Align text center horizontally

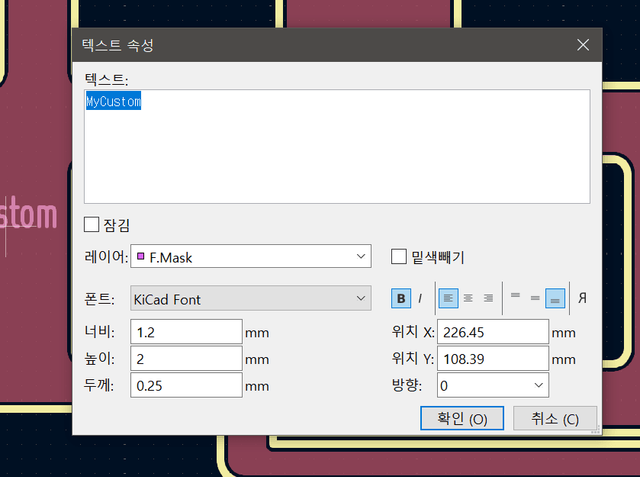pos(468,298)
